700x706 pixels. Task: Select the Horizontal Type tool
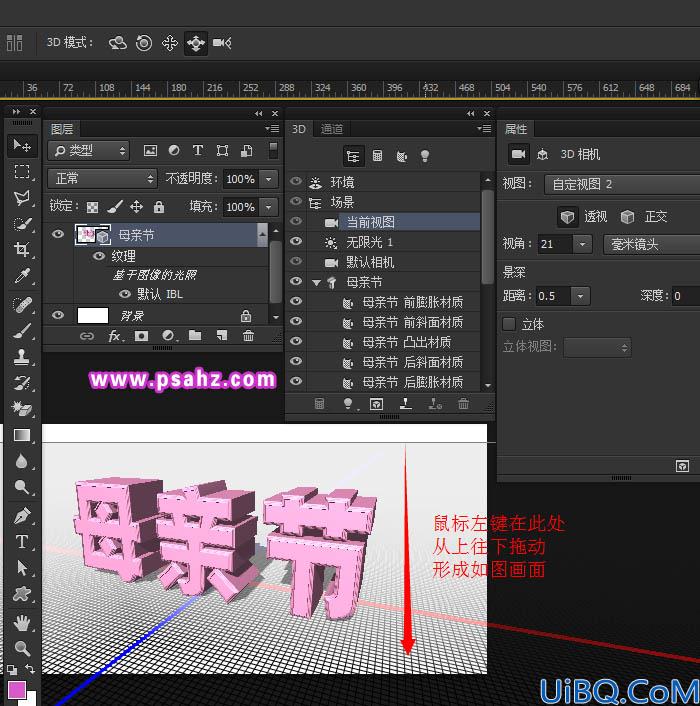coord(22,542)
